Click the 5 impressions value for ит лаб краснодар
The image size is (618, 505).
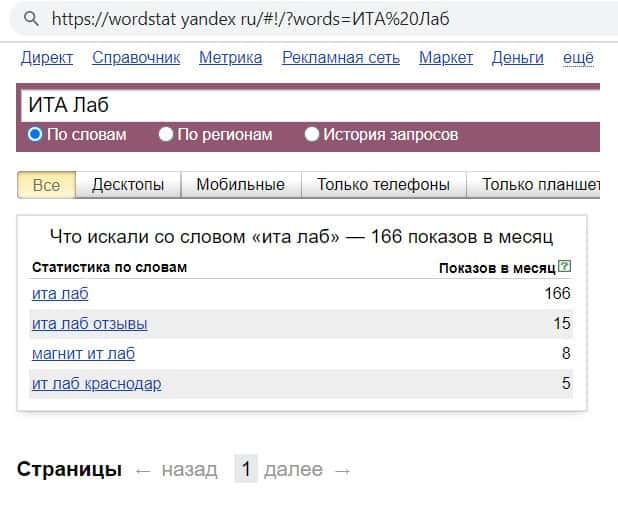point(566,383)
